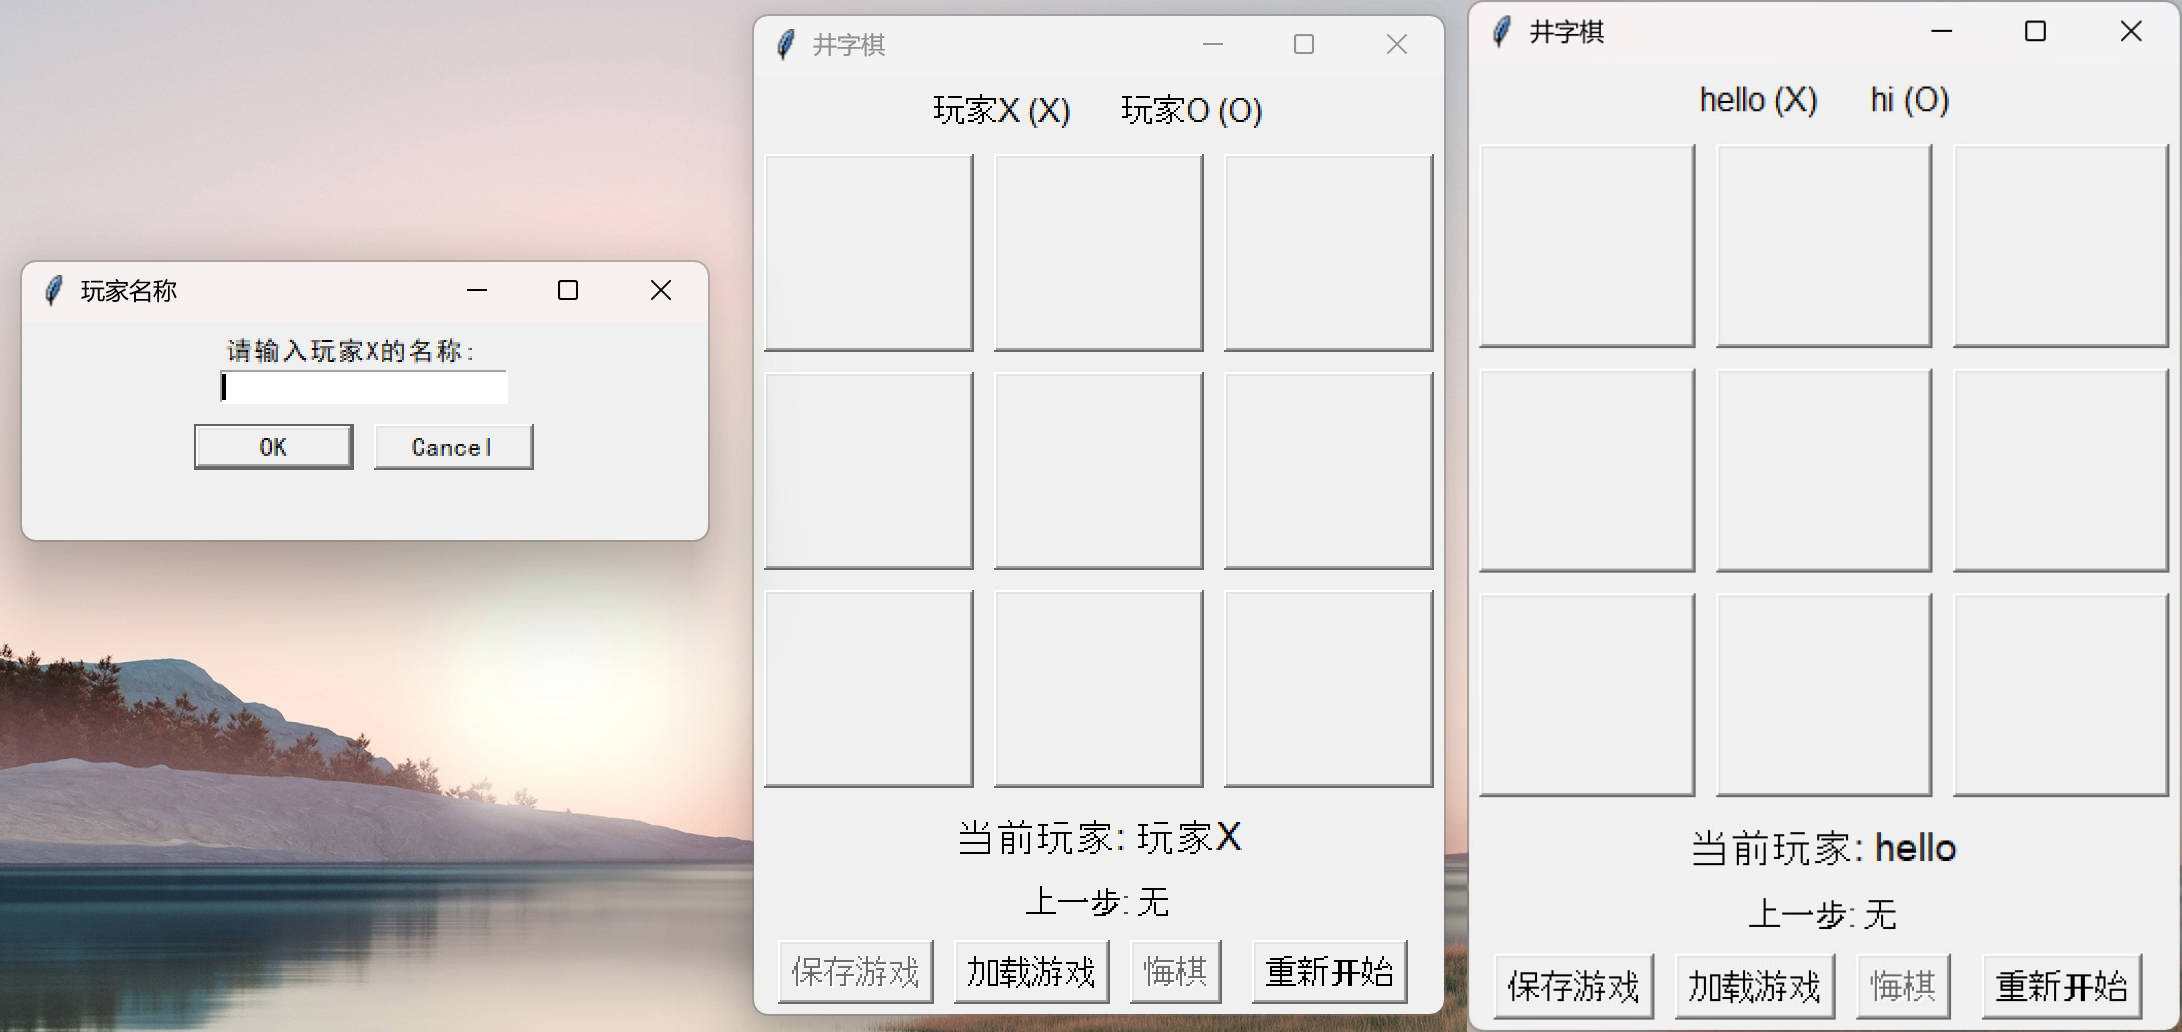Click the hi (O) label
The width and height of the screenshot is (2182, 1032).
(x=1910, y=100)
